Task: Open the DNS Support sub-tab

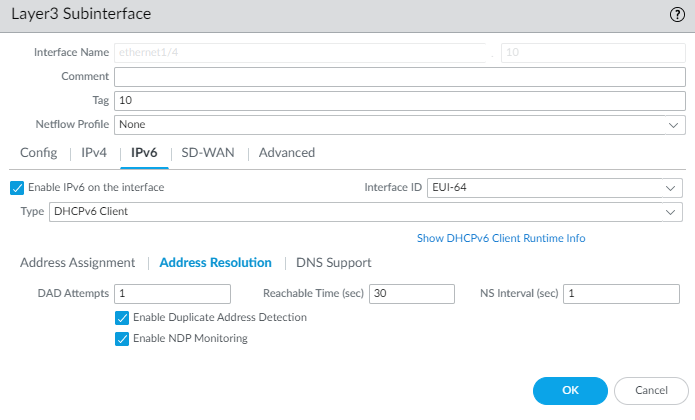Action: tap(334, 263)
